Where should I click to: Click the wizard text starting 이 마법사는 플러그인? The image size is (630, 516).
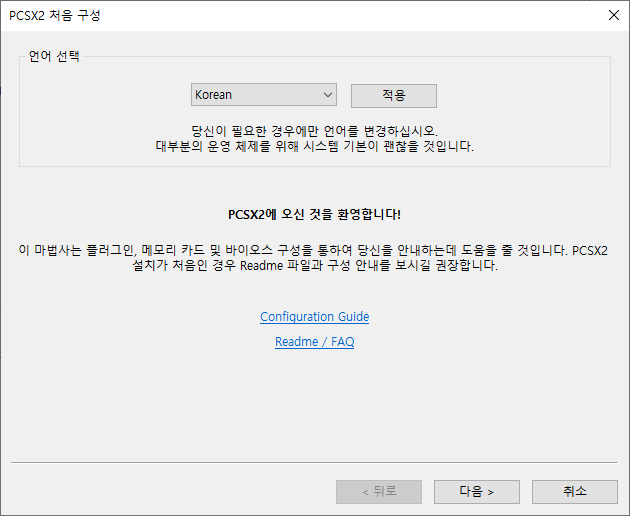pyautogui.click(x=313, y=258)
